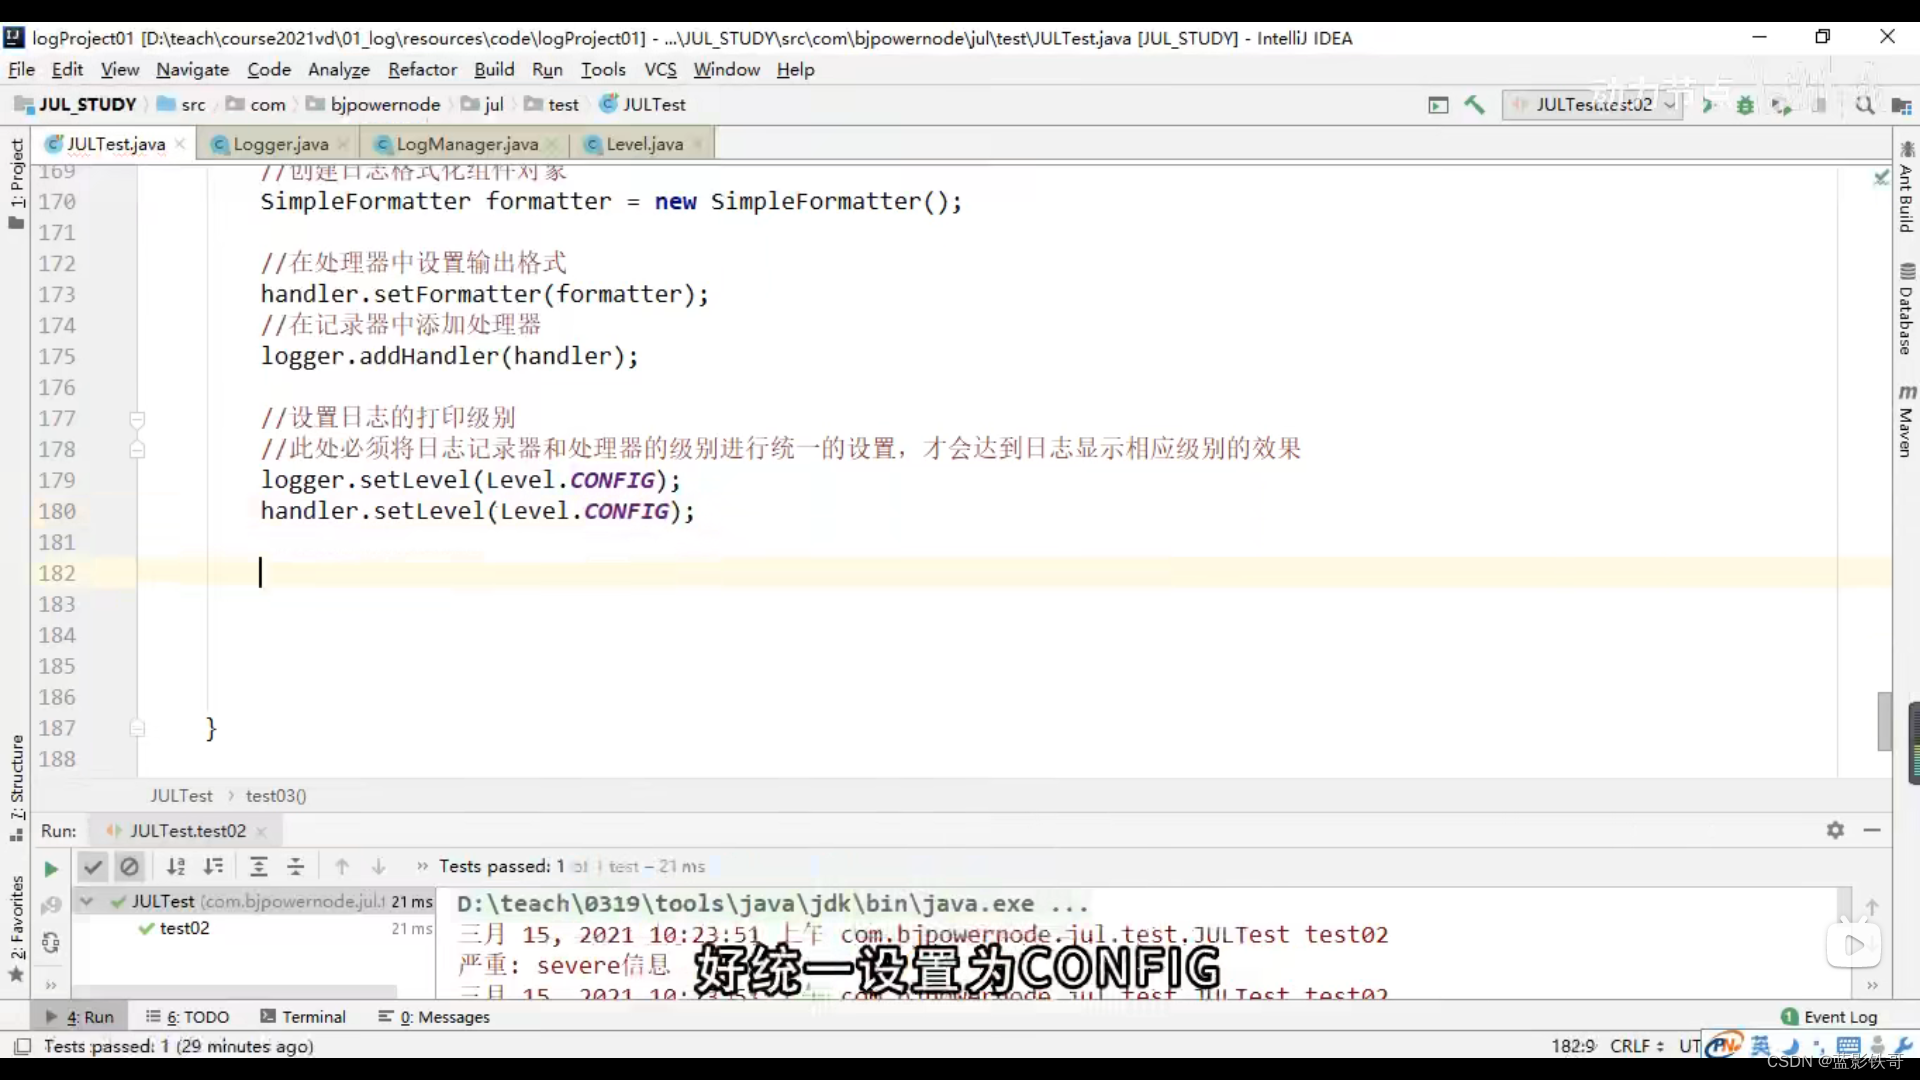Screen dimensions: 1920x1080
Task: Toggle show ignored tests button
Action: click(129, 866)
